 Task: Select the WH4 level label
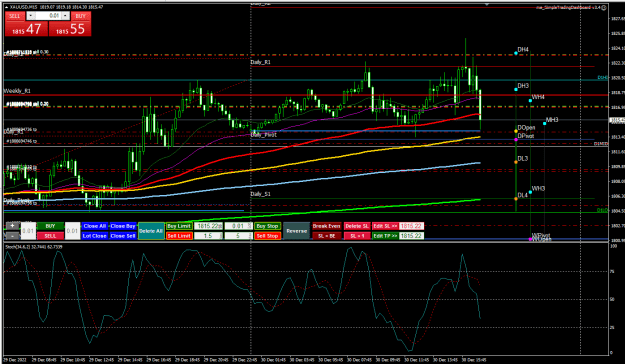click(538, 97)
